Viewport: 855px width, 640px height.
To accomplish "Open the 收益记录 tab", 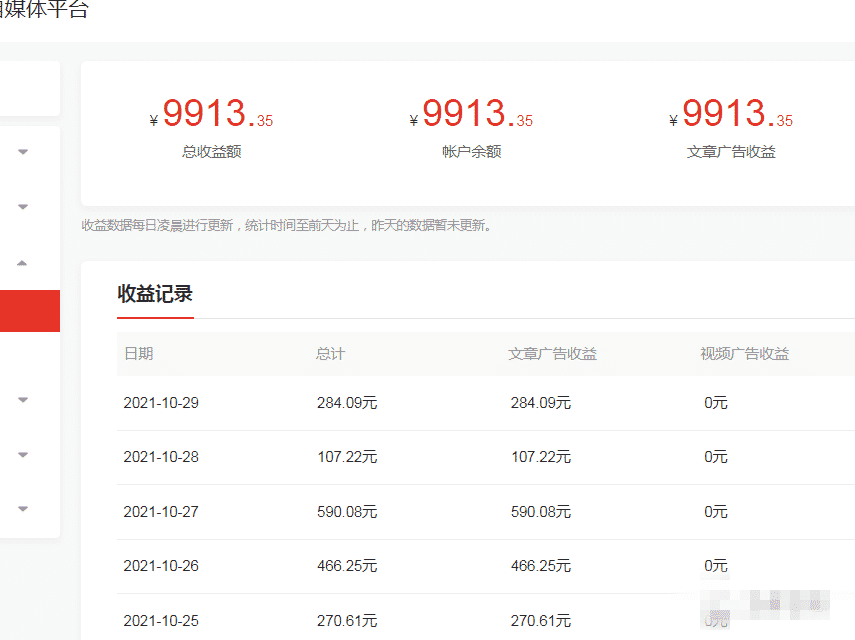I will coord(155,294).
